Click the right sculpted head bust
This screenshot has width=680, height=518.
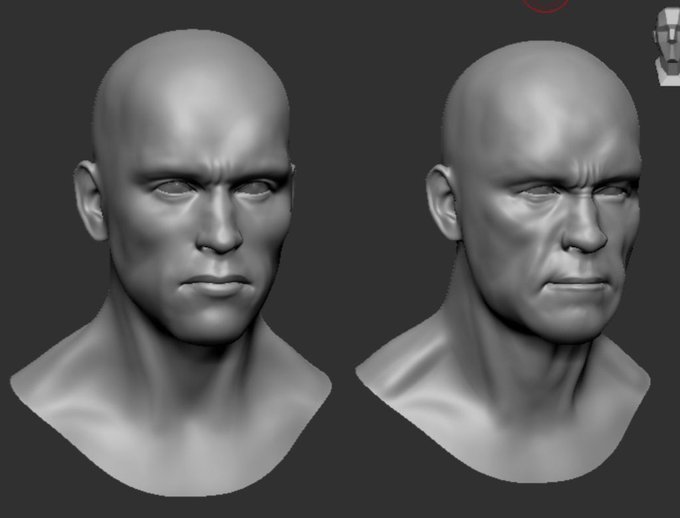[503, 262]
